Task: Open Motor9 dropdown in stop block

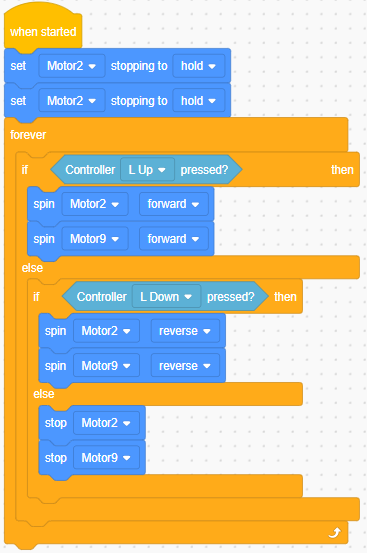Action: point(106,458)
